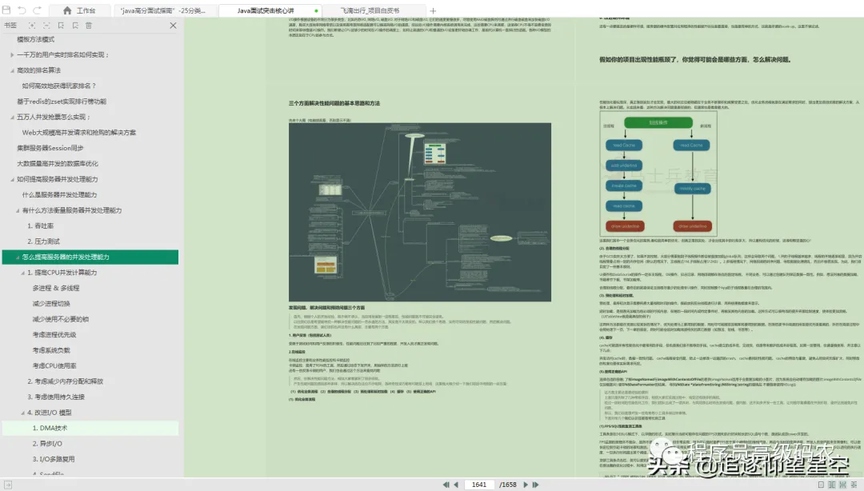The height and width of the screenshot is (491, 864).
Task: Collapse the 有什么方法衡量服务器并发处理能力 node
Action: [x=17, y=211]
